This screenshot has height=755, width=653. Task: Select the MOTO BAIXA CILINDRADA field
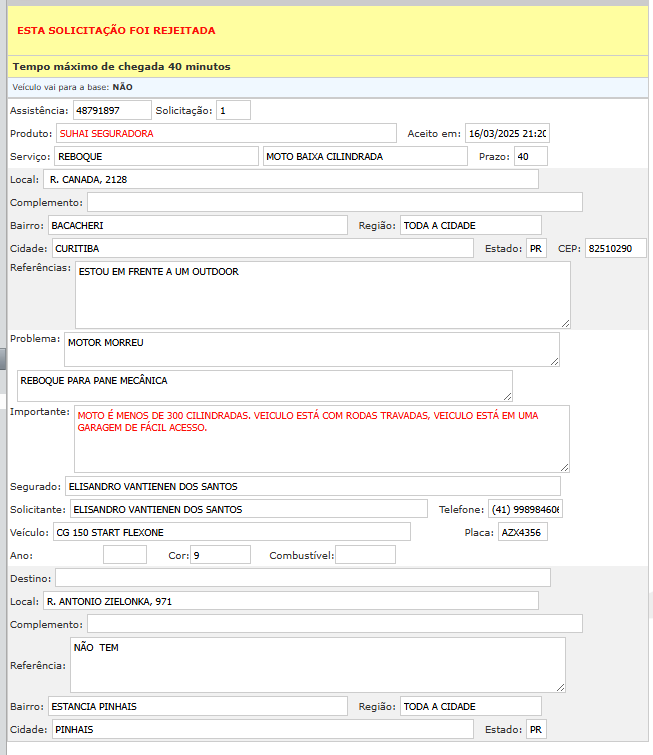(x=365, y=157)
